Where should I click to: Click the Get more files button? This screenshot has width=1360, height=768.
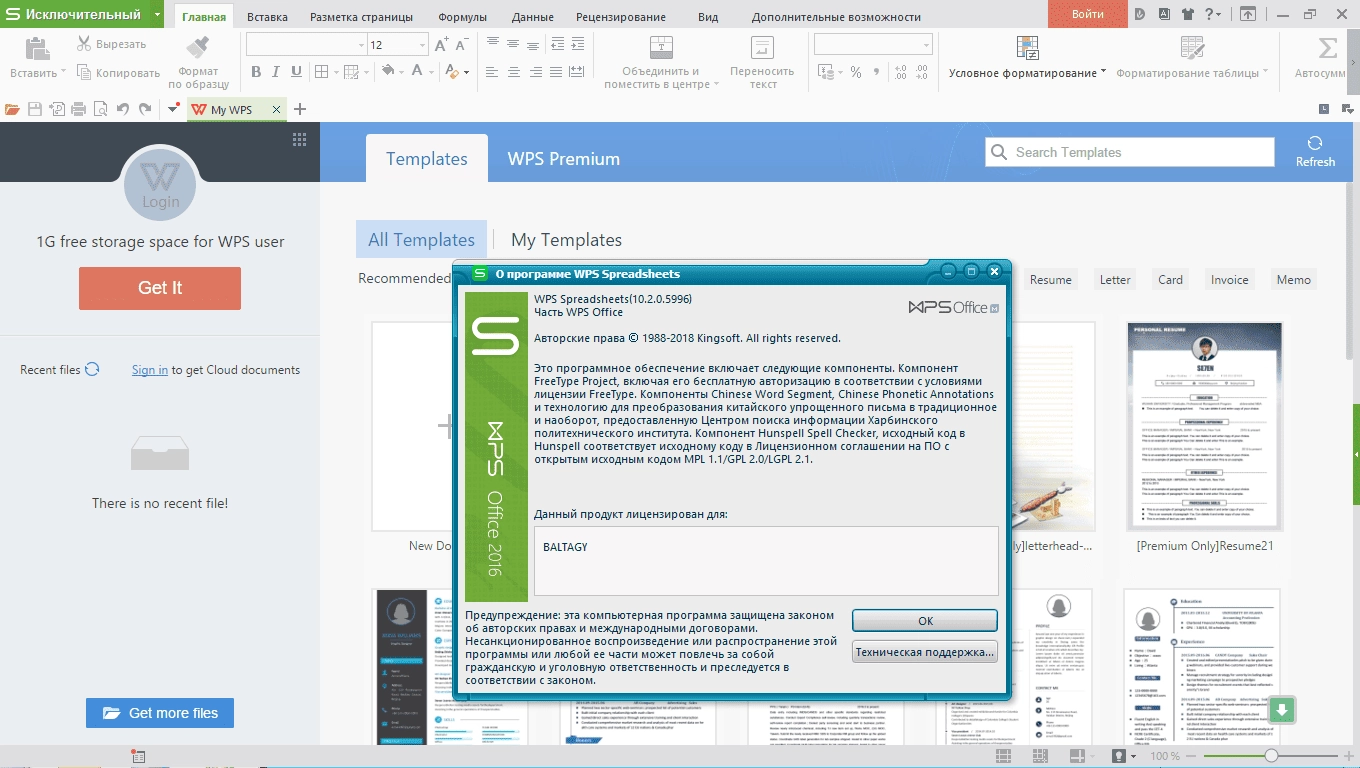click(x=160, y=713)
